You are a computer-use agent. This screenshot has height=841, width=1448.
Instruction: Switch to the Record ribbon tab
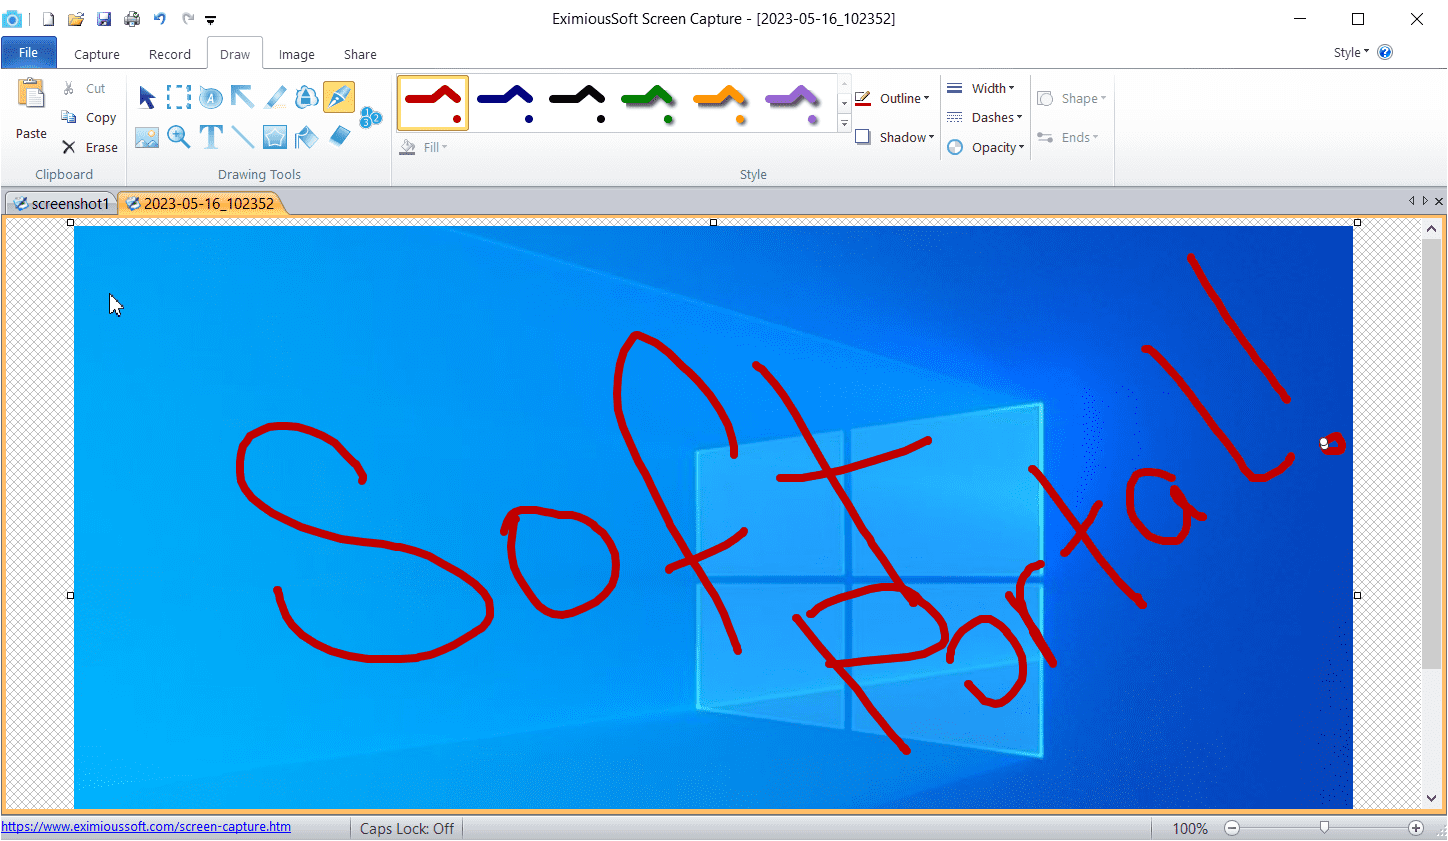tap(170, 54)
